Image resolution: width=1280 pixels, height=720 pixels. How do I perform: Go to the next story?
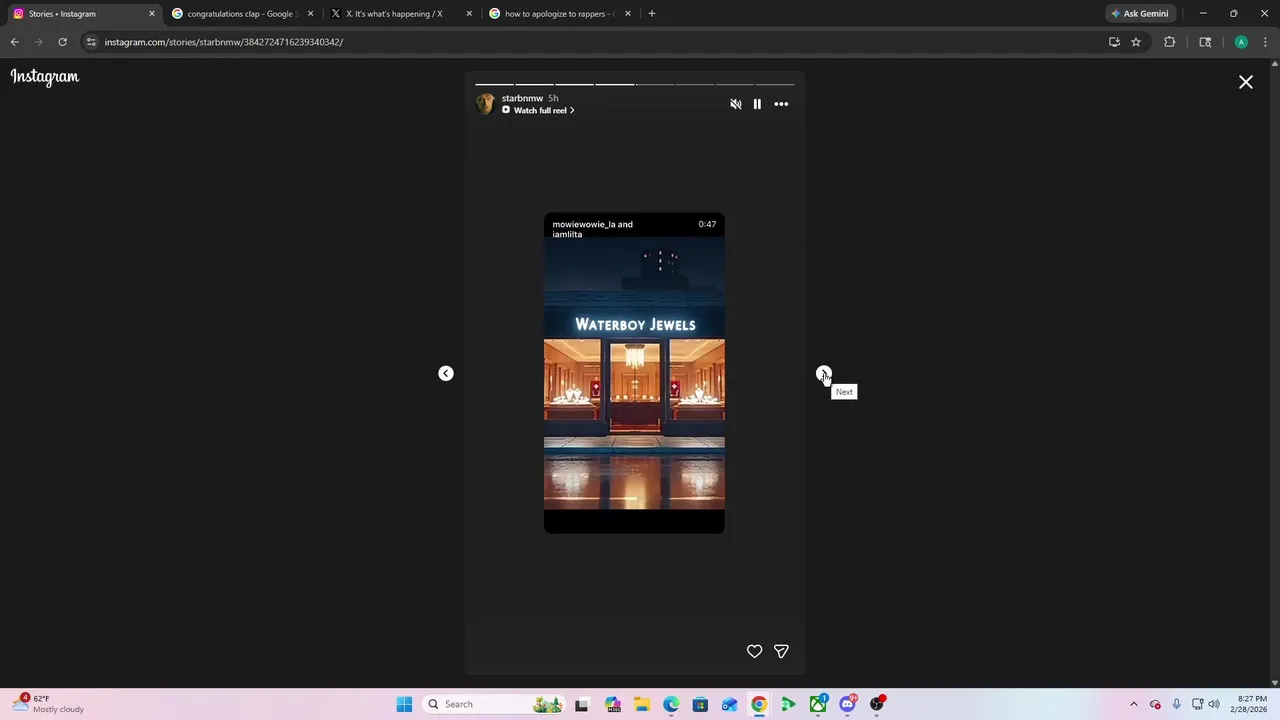click(x=823, y=373)
